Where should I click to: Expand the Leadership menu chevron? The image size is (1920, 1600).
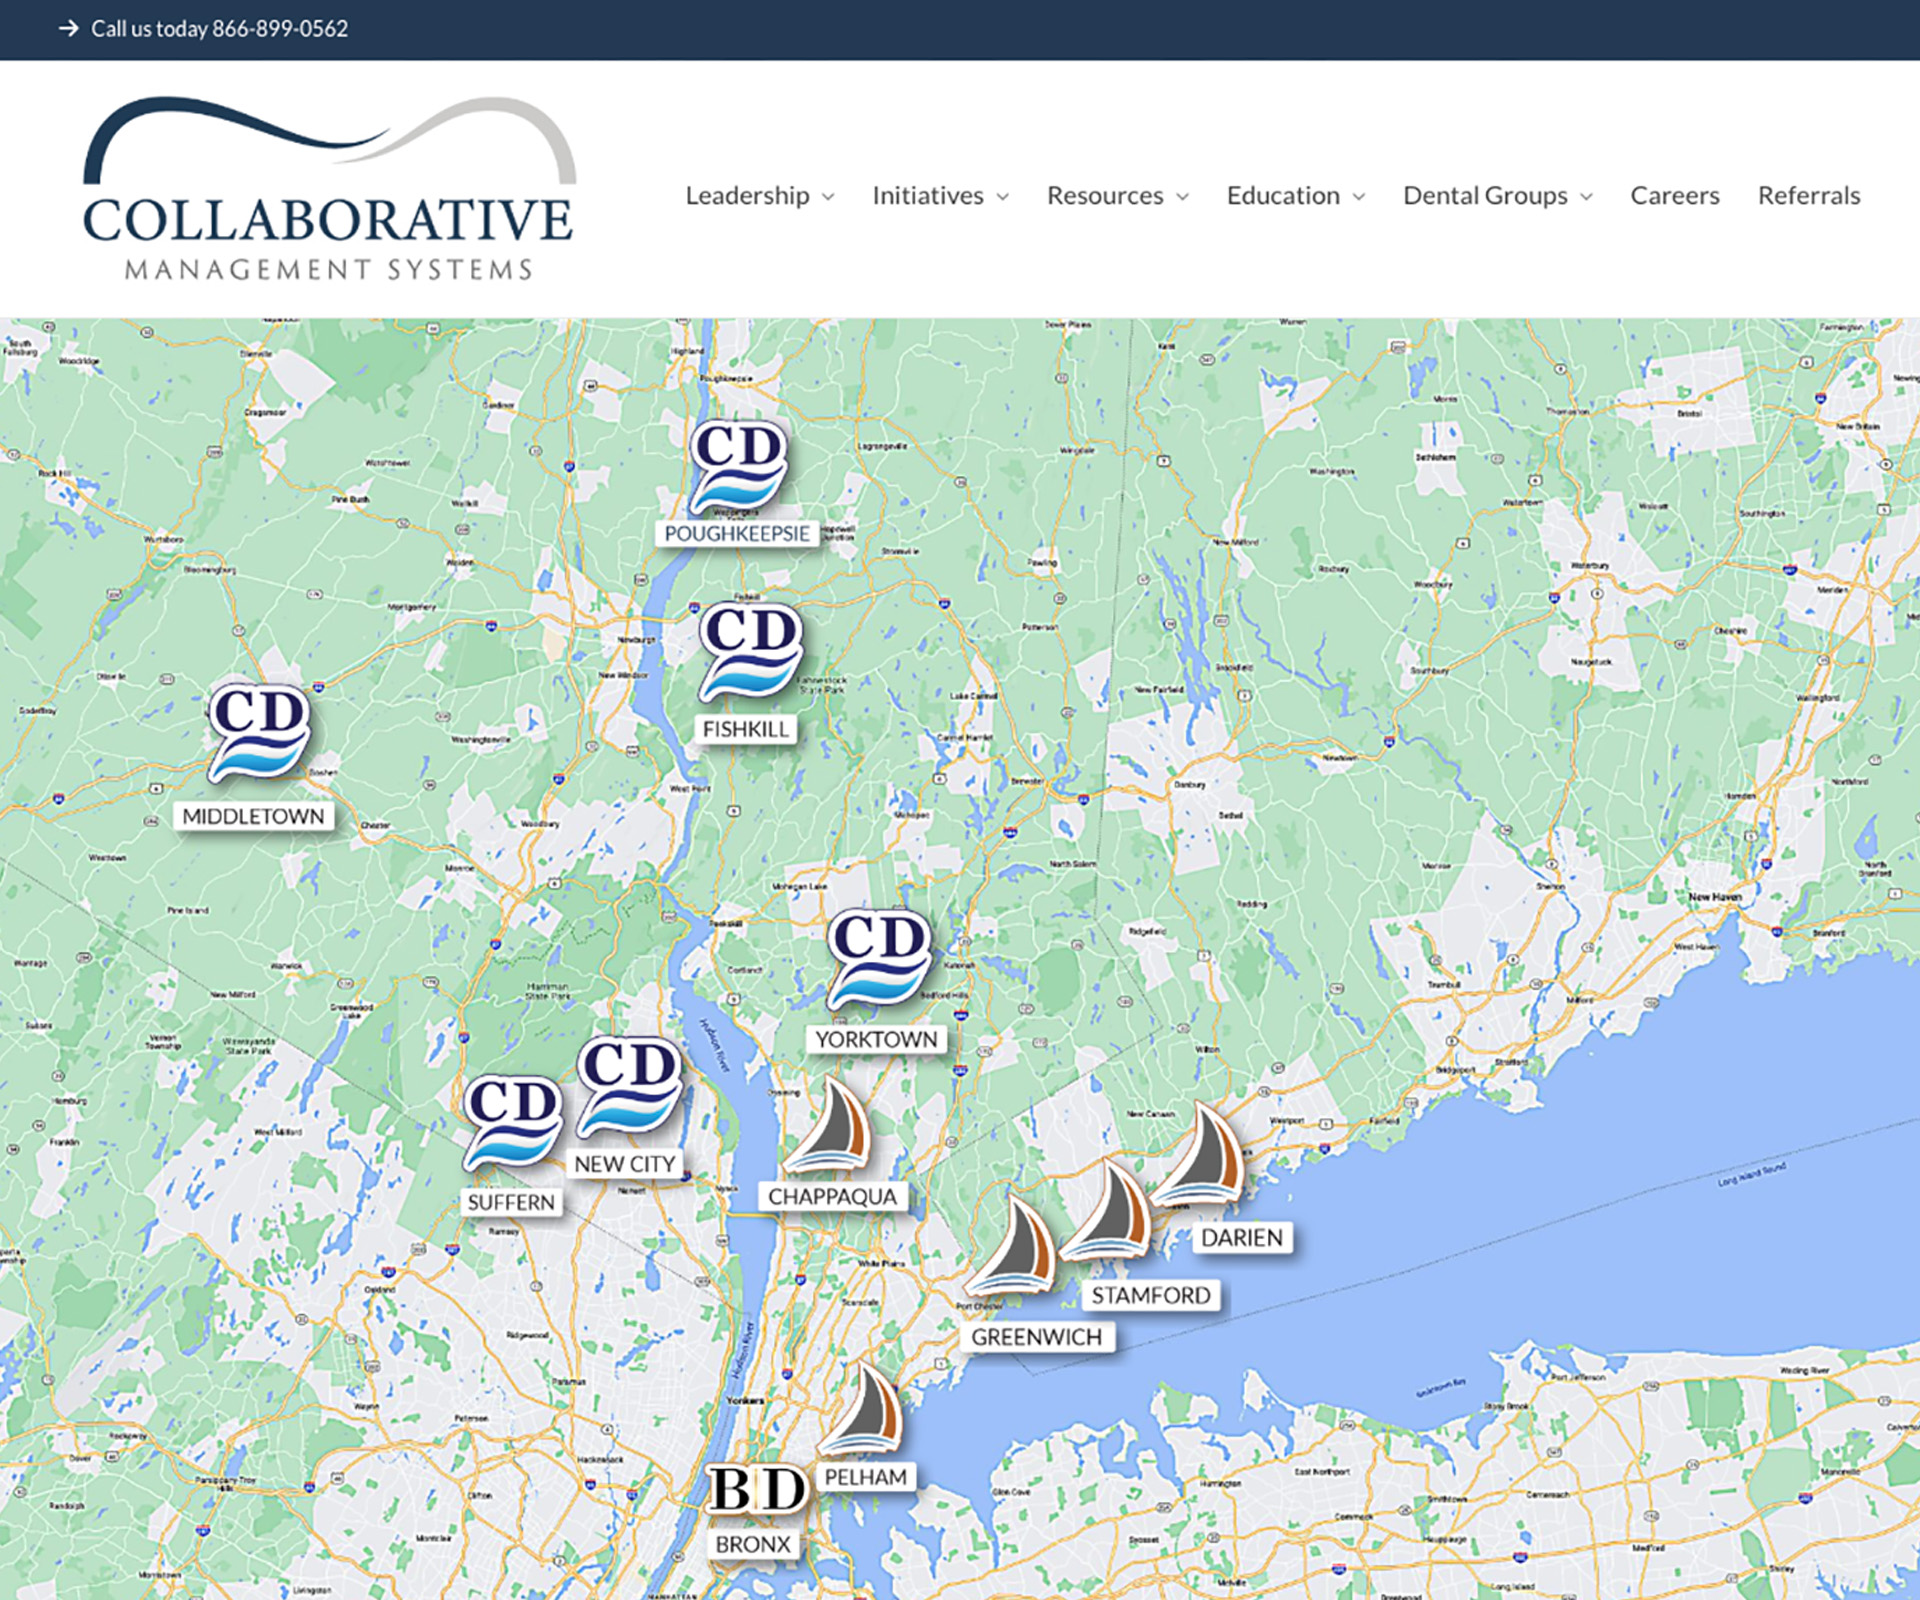tap(828, 197)
